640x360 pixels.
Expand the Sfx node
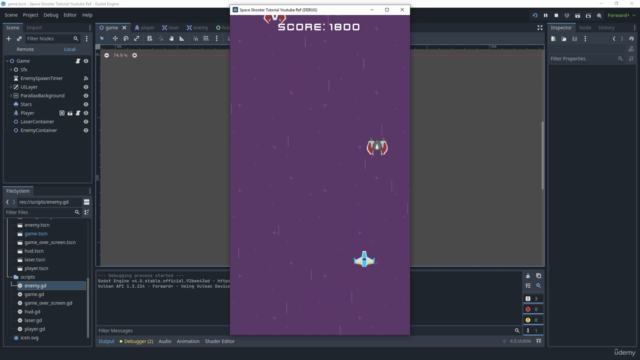(x=11, y=70)
